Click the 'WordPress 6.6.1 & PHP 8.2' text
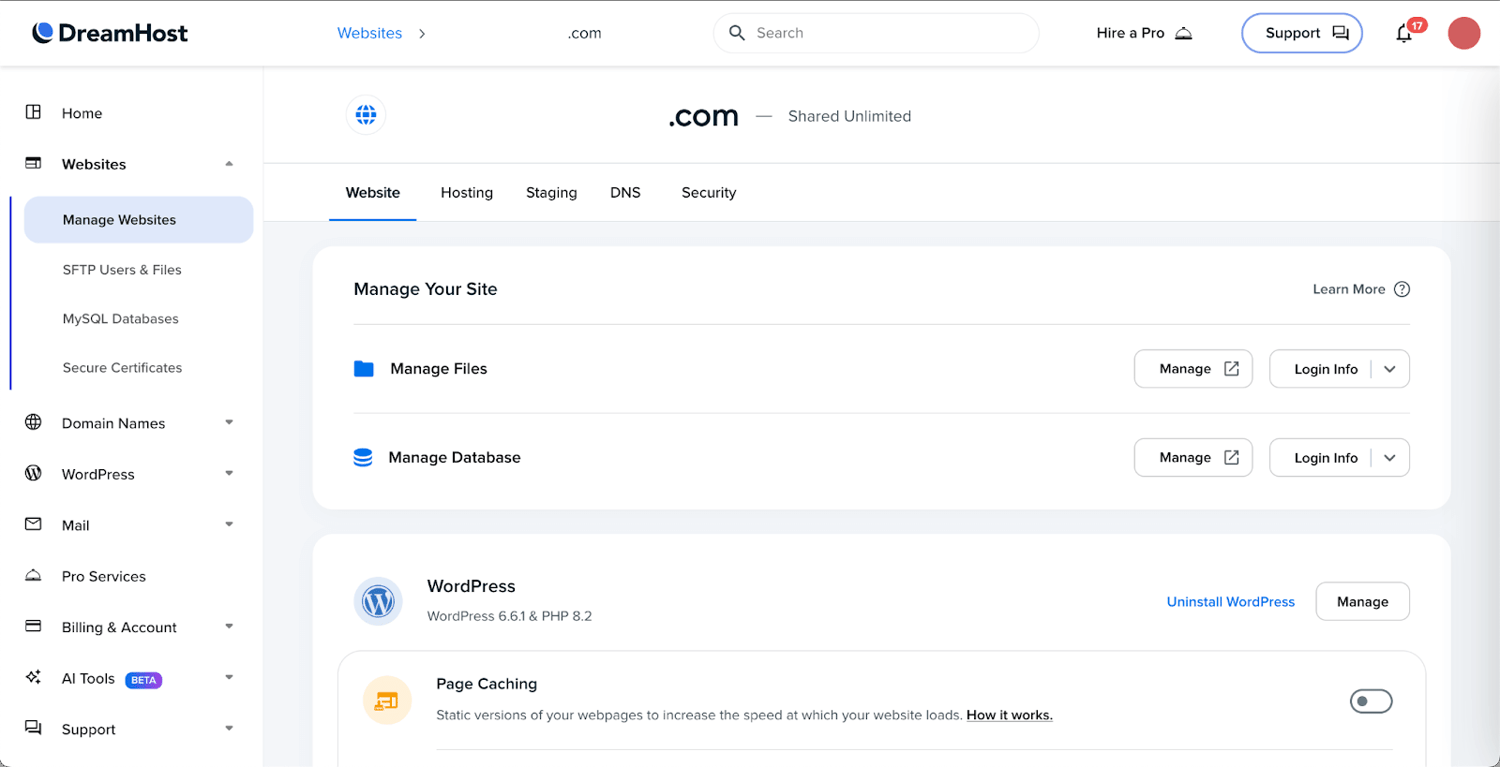 (x=509, y=616)
